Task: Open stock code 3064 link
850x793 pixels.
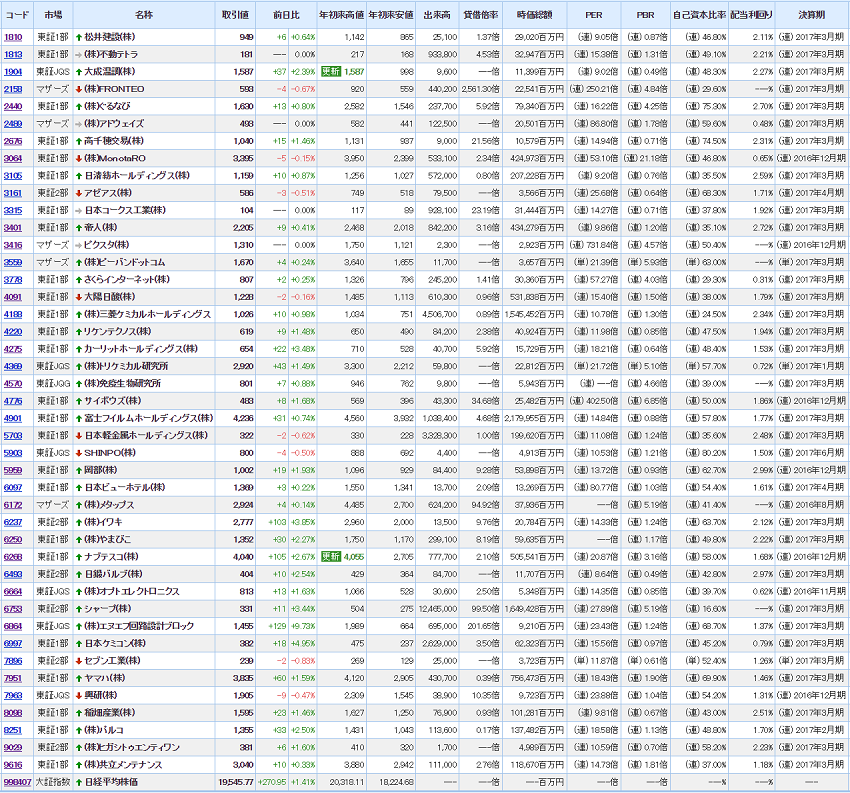Action: [x=13, y=159]
